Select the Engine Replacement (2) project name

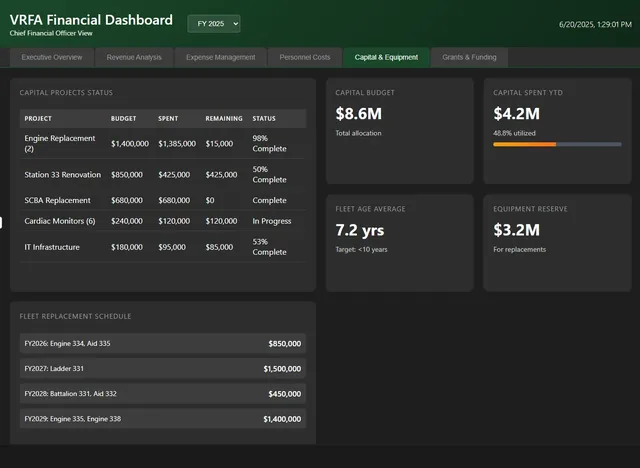point(60,144)
